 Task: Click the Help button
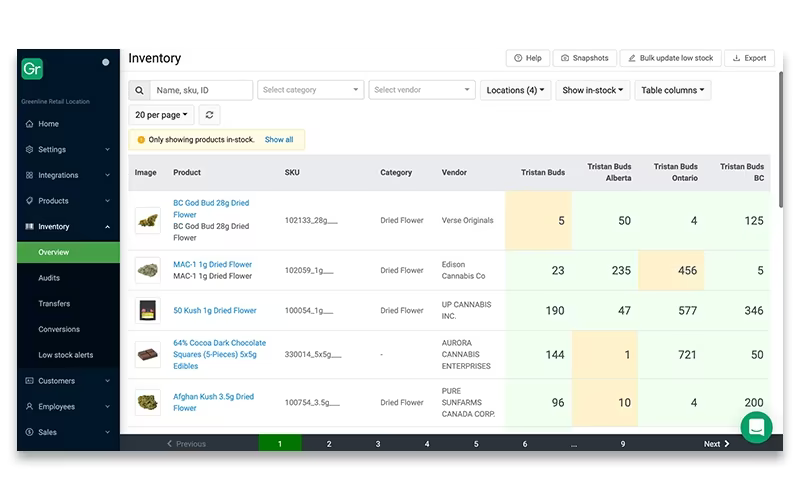point(528,58)
